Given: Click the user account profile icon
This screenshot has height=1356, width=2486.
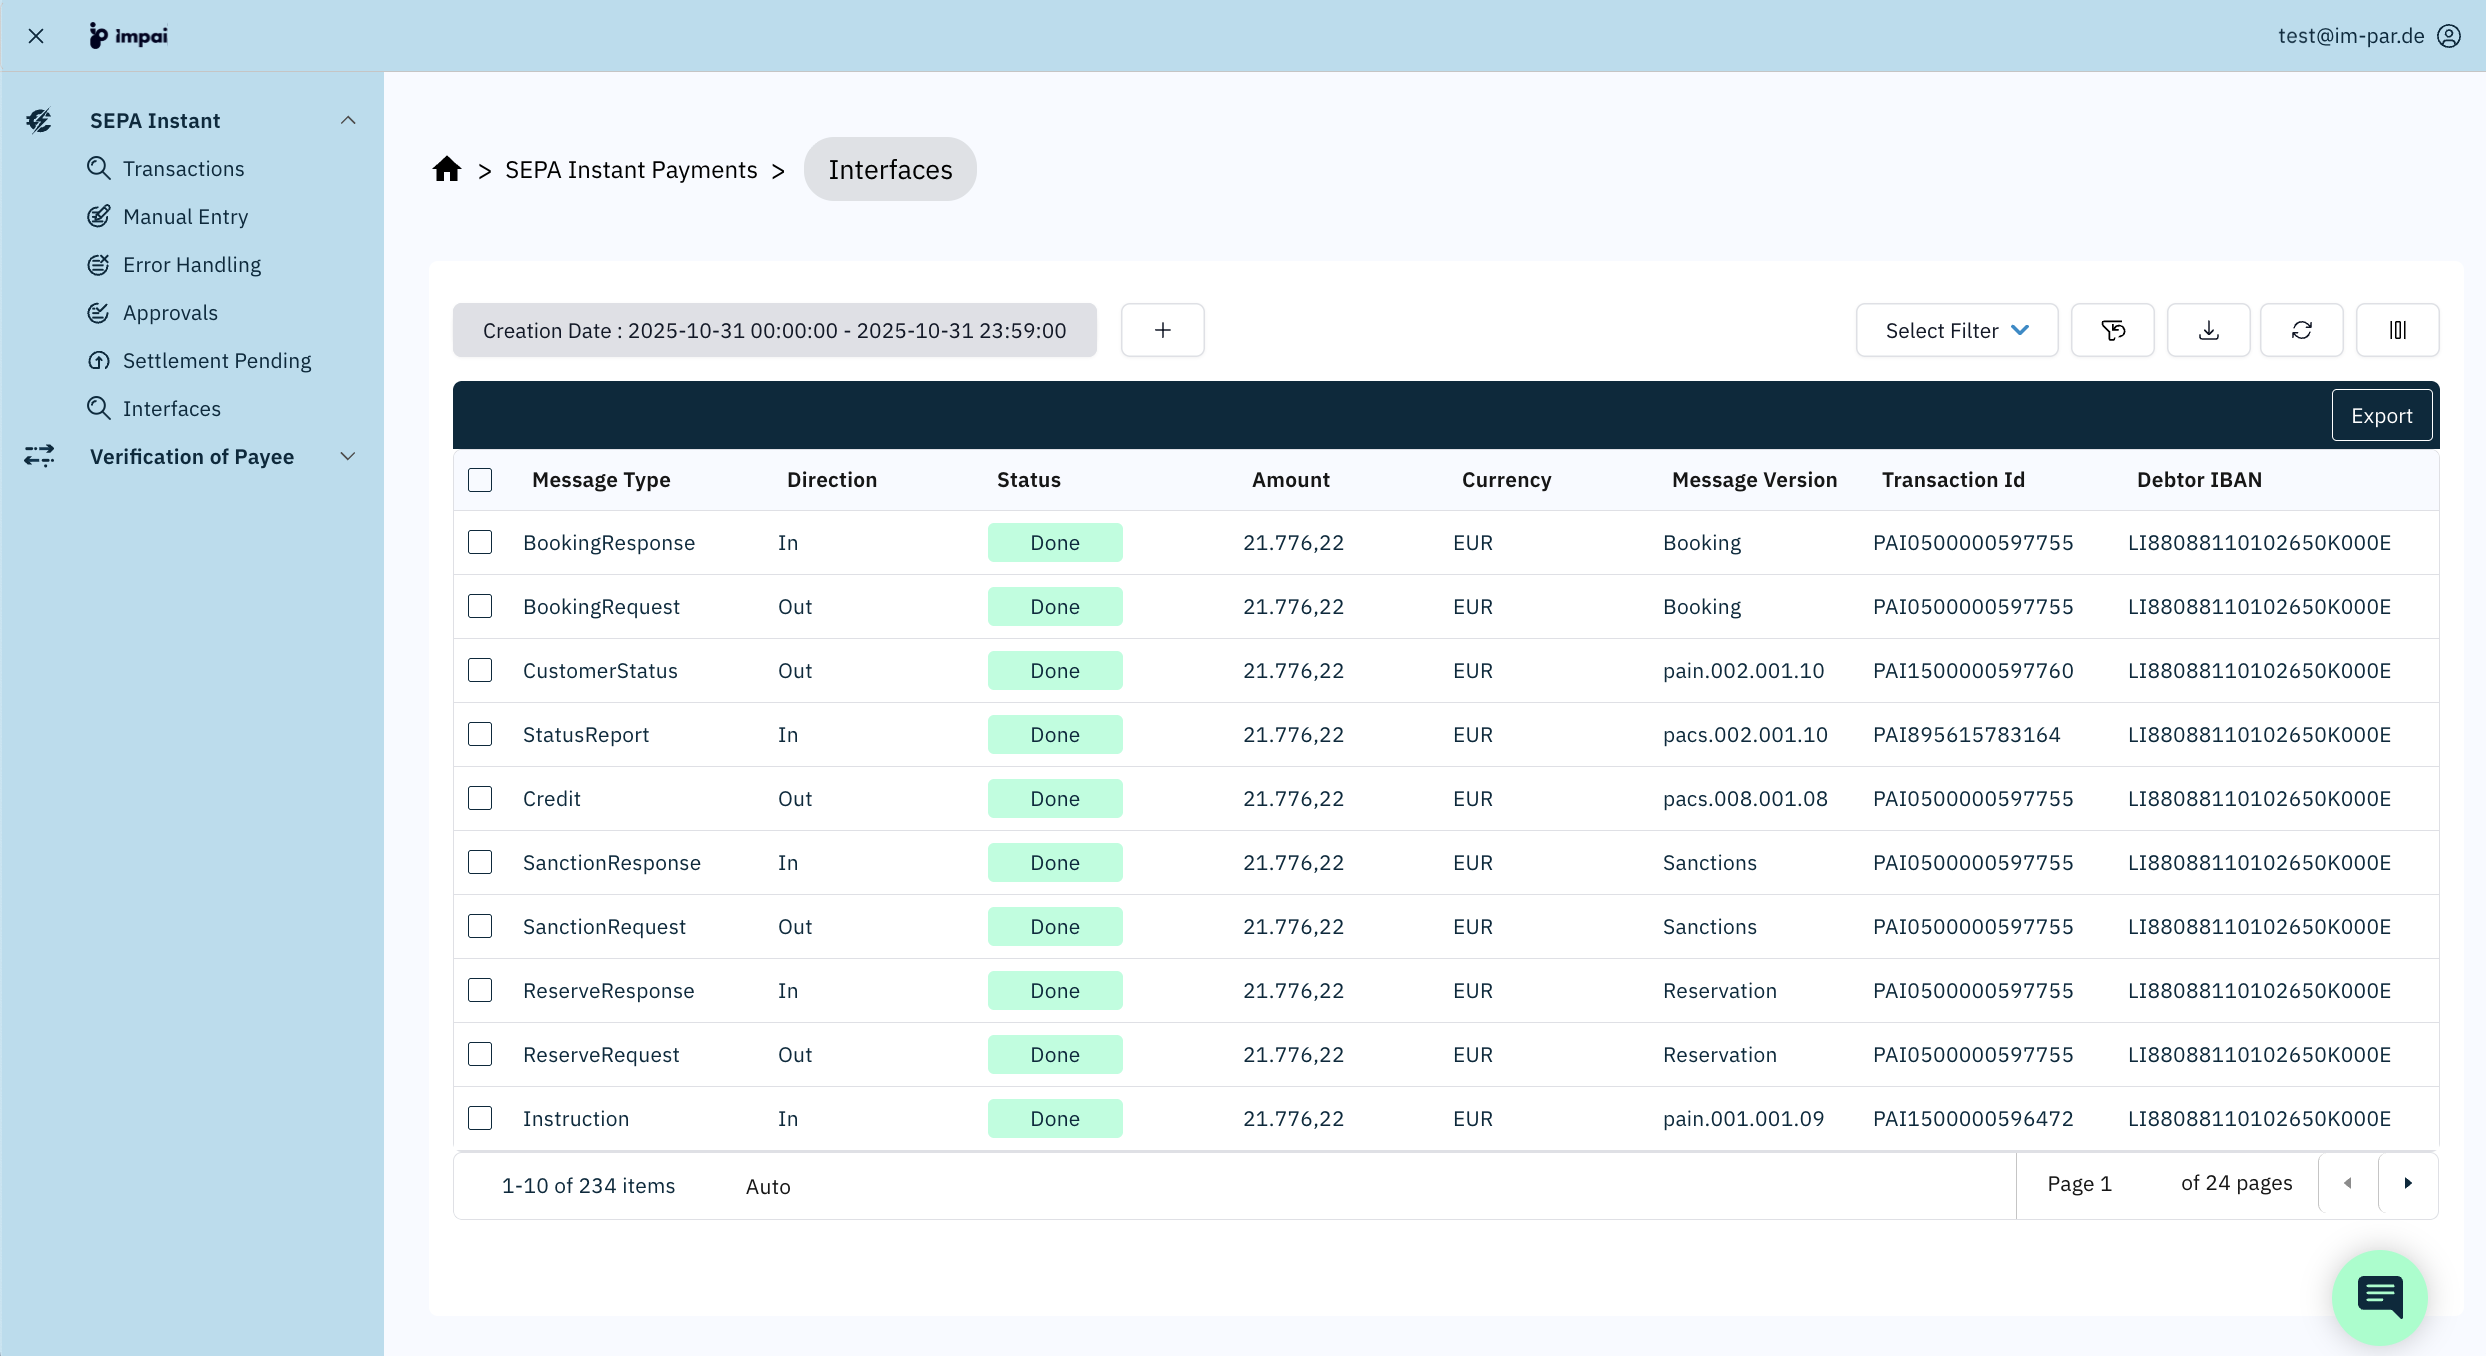Looking at the screenshot, I should tap(2449, 36).
